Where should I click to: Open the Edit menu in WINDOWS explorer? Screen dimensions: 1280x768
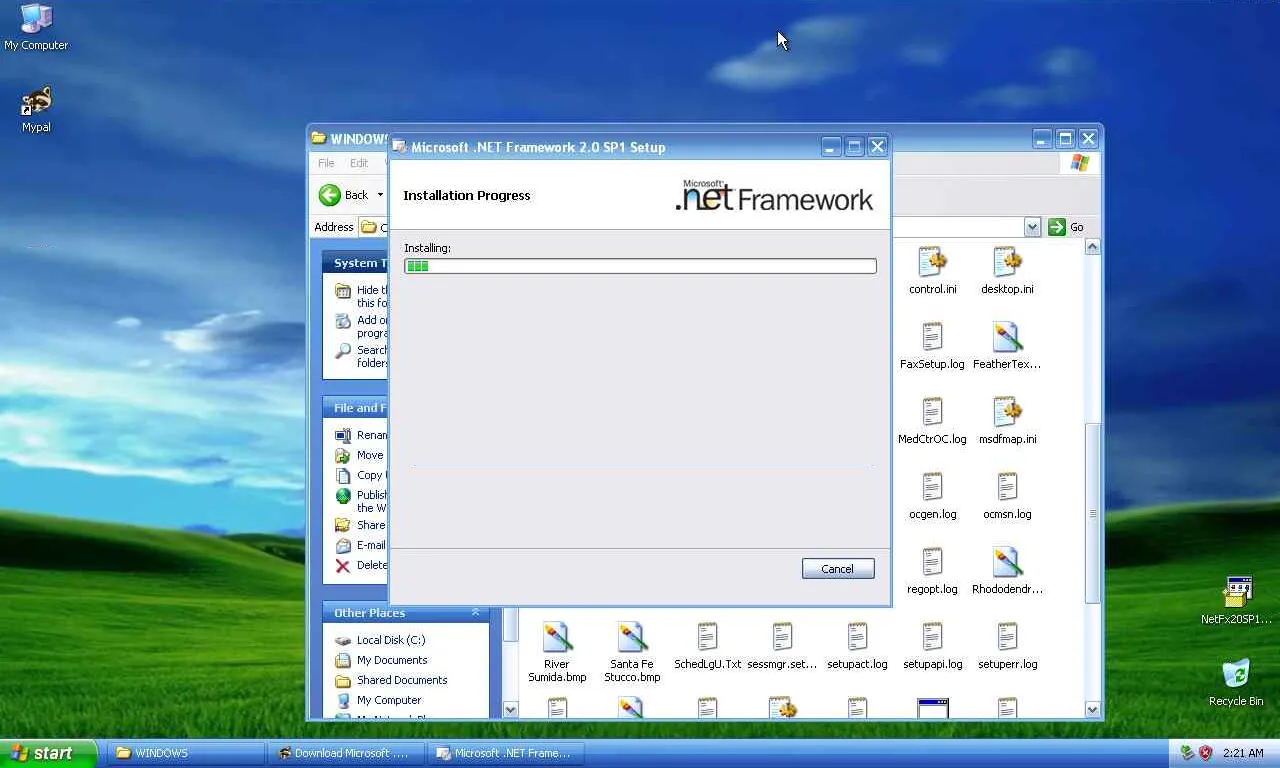click(359, 163)
